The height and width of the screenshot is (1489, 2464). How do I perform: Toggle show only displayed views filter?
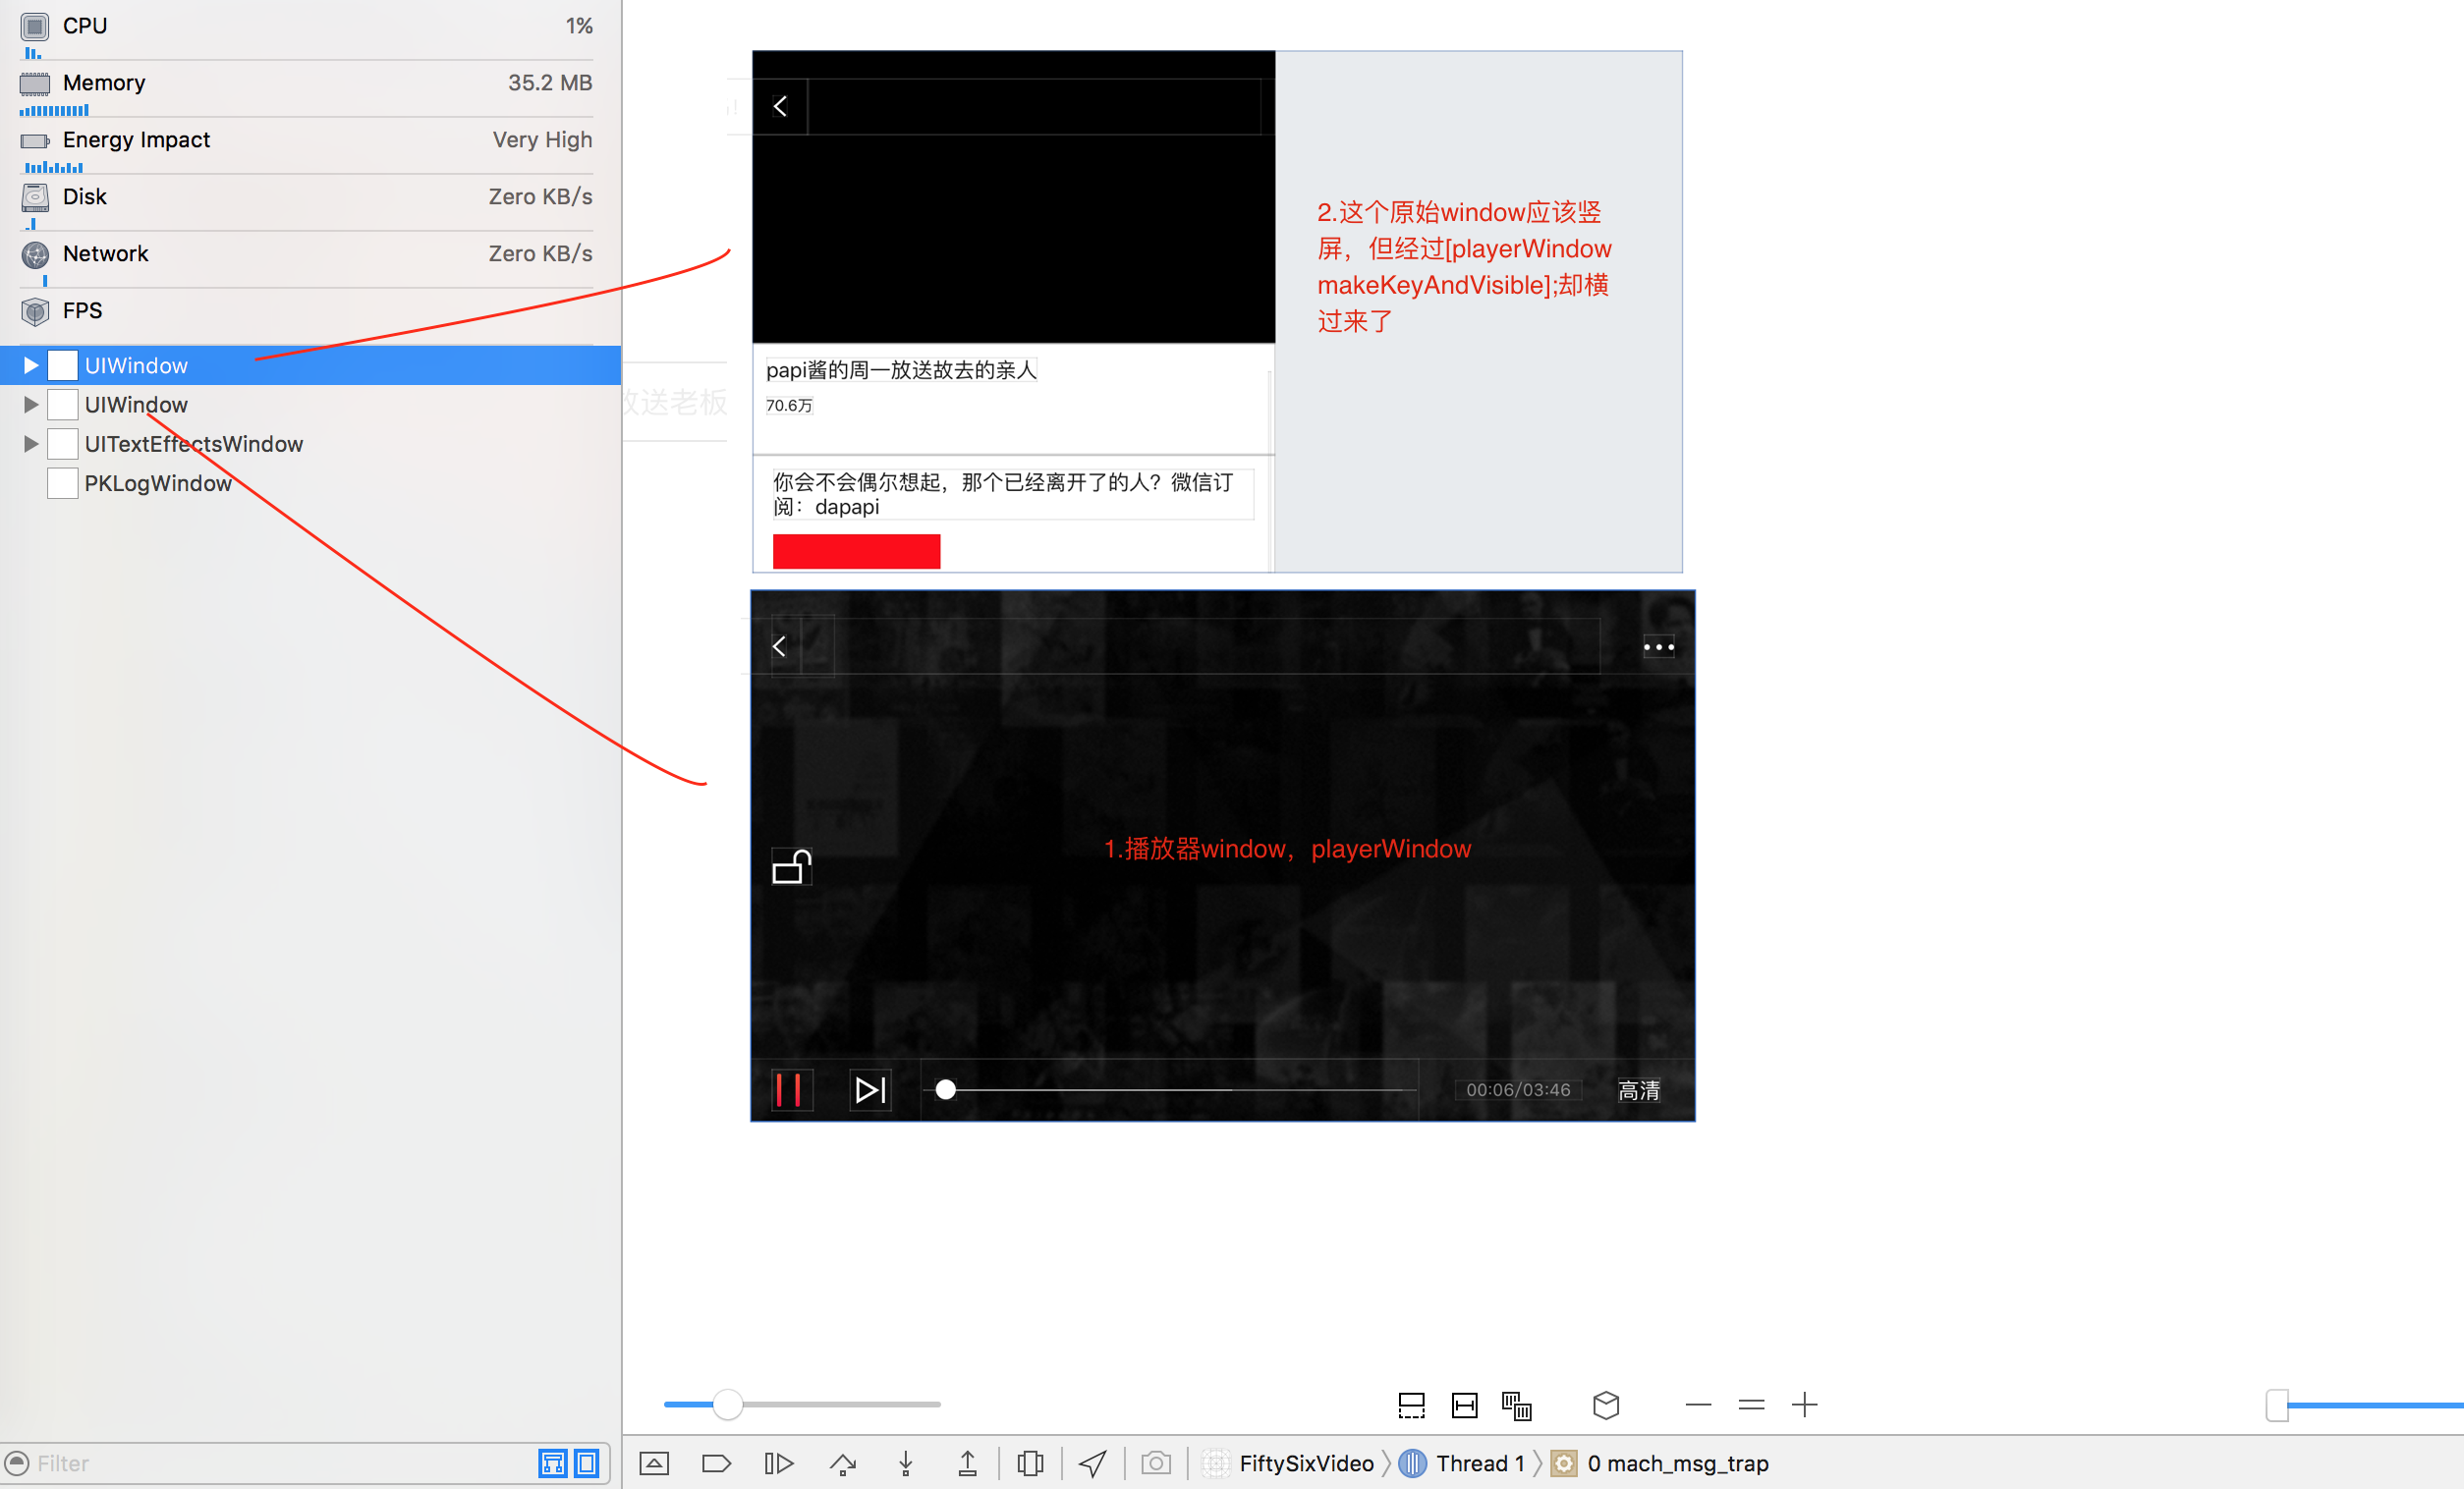click(x=587, y=1463)
